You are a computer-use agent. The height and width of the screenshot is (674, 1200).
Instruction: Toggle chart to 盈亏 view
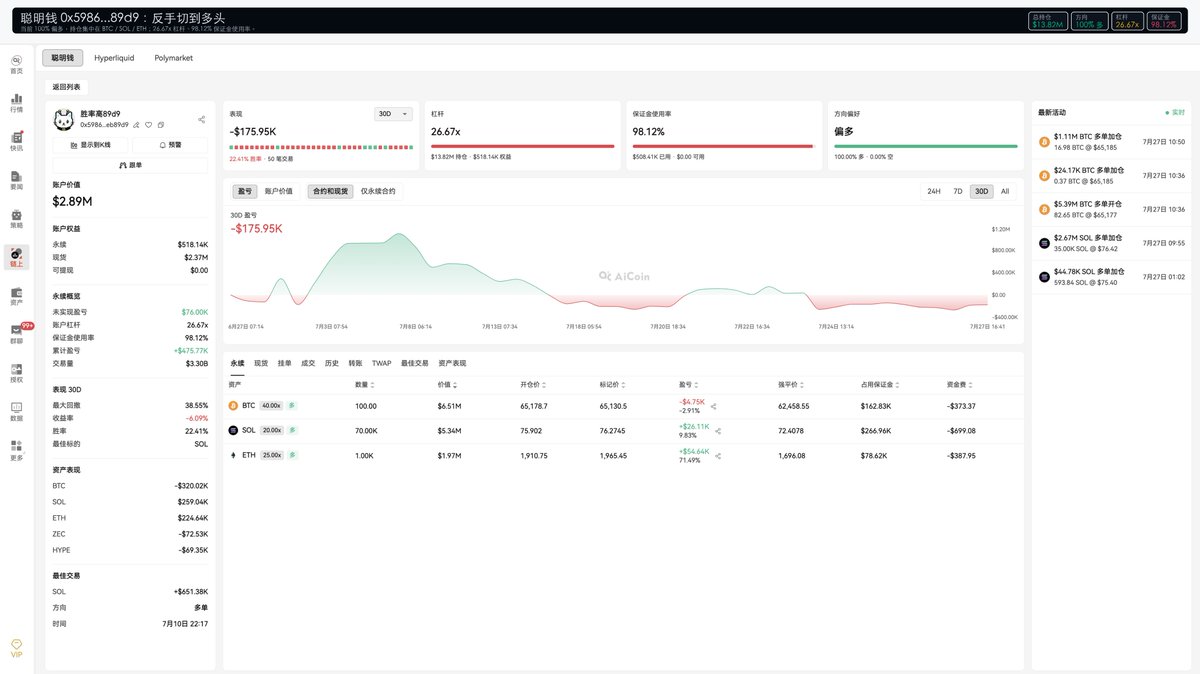244,191
